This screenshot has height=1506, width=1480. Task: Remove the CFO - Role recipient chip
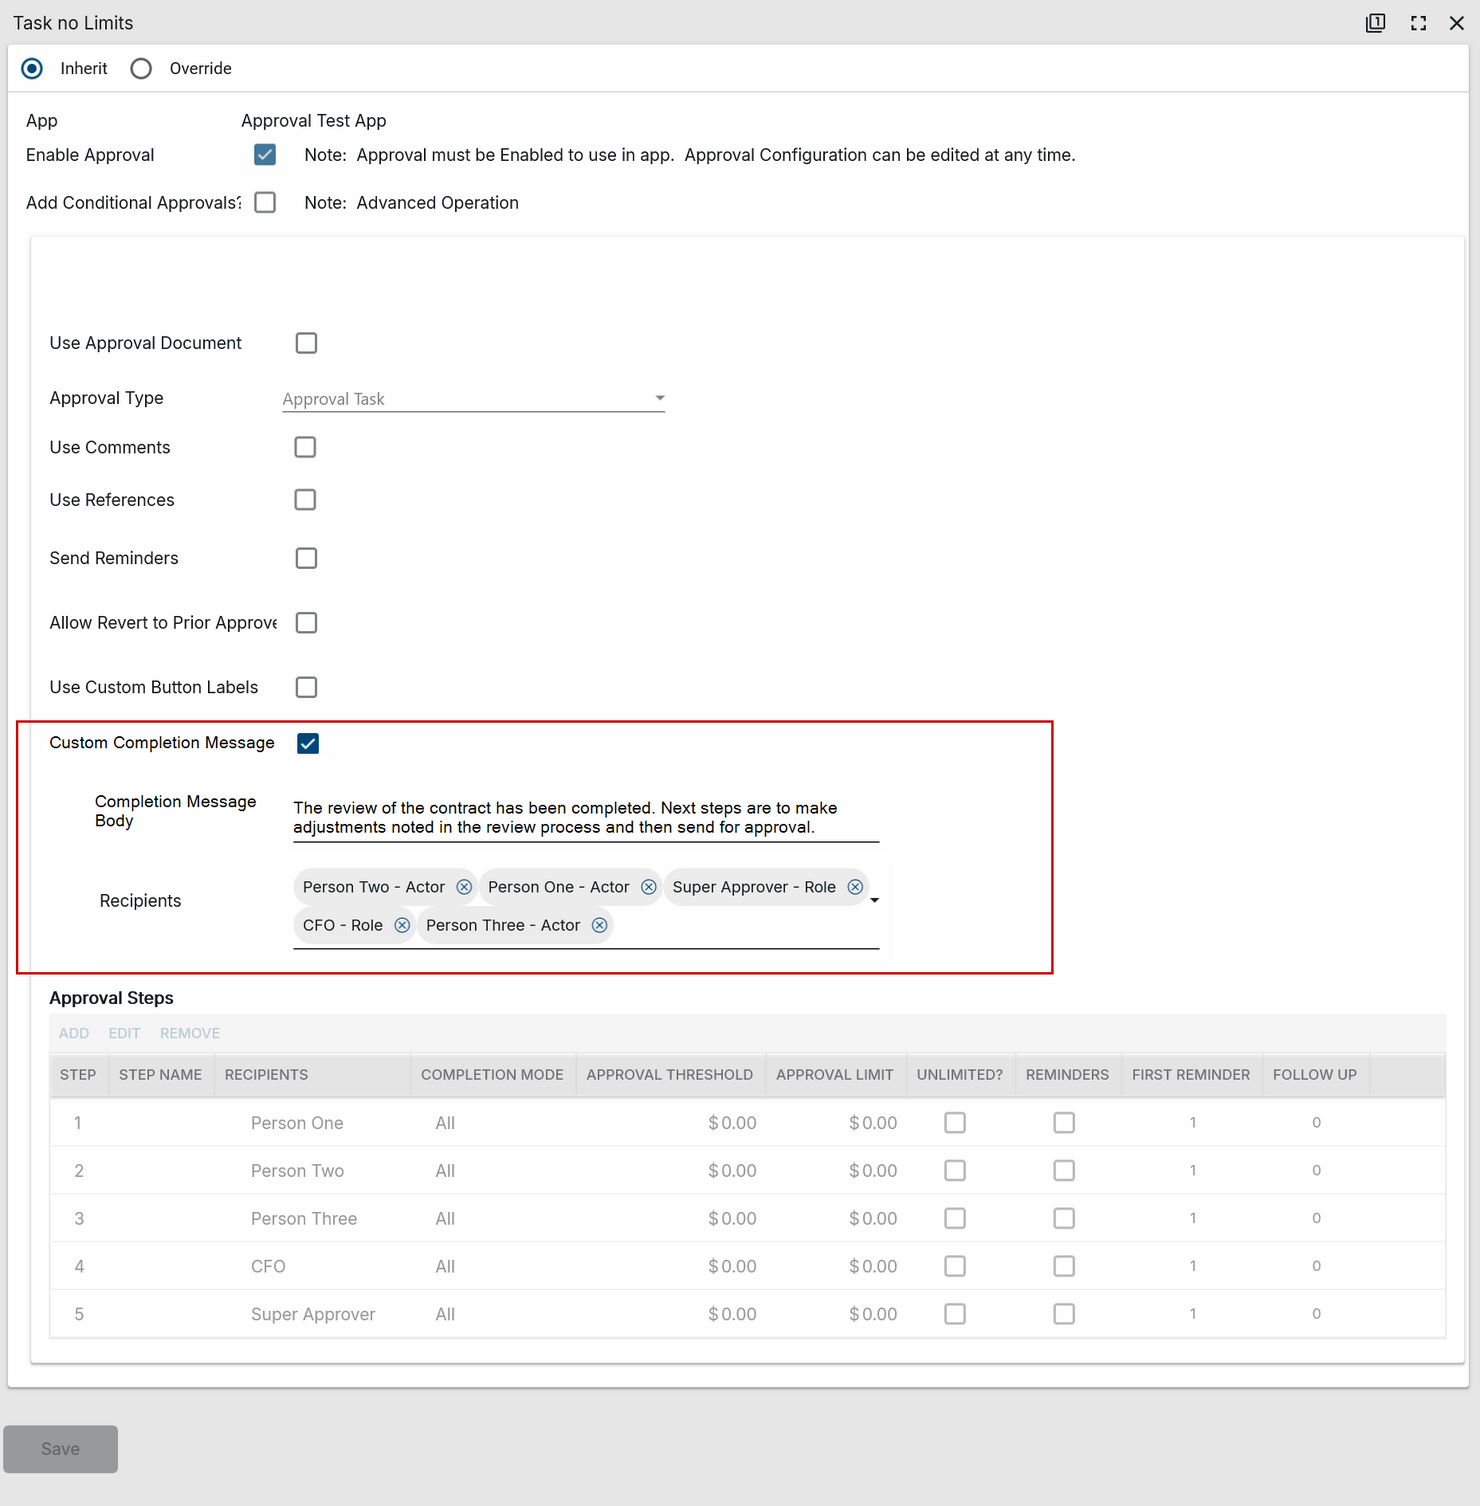click(x=402, y=925)
